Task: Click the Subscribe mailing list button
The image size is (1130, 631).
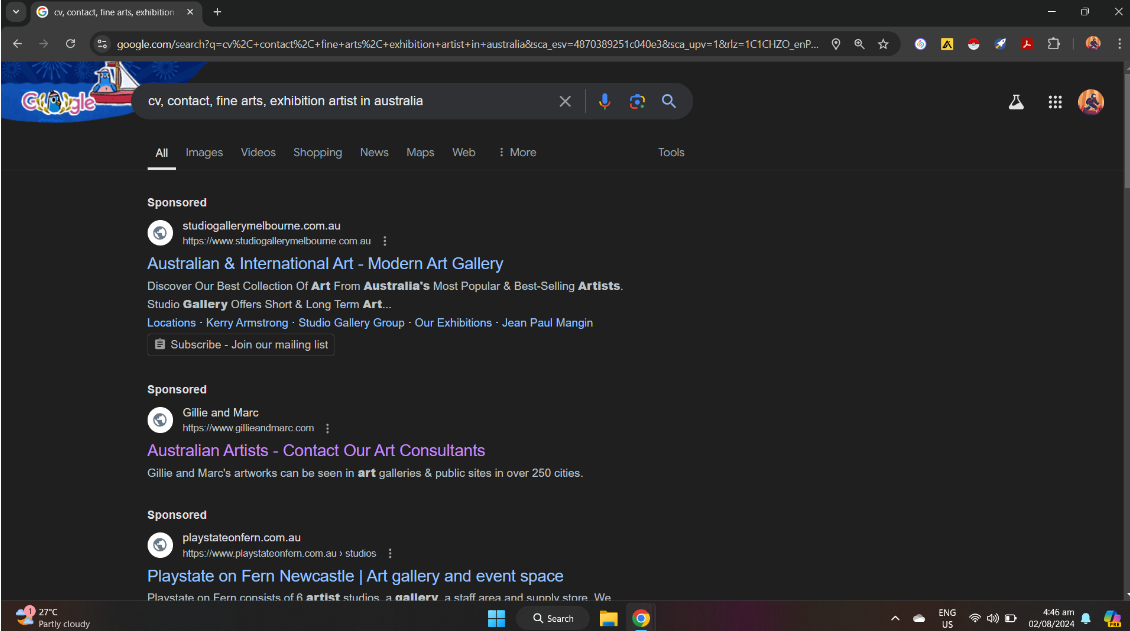Action: [240, 344]
